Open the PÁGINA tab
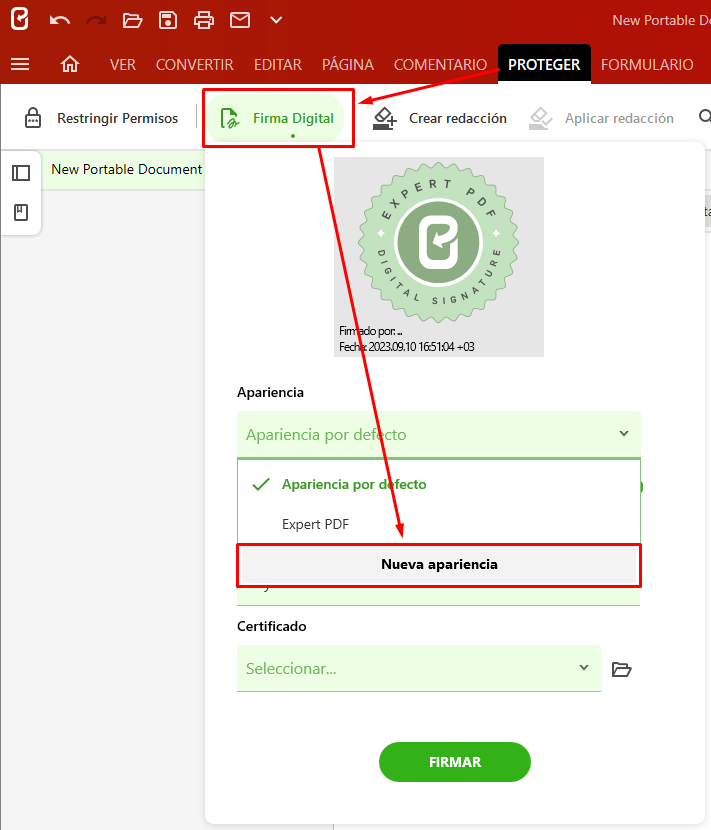 pyautogui.click(x=347, y=64)
